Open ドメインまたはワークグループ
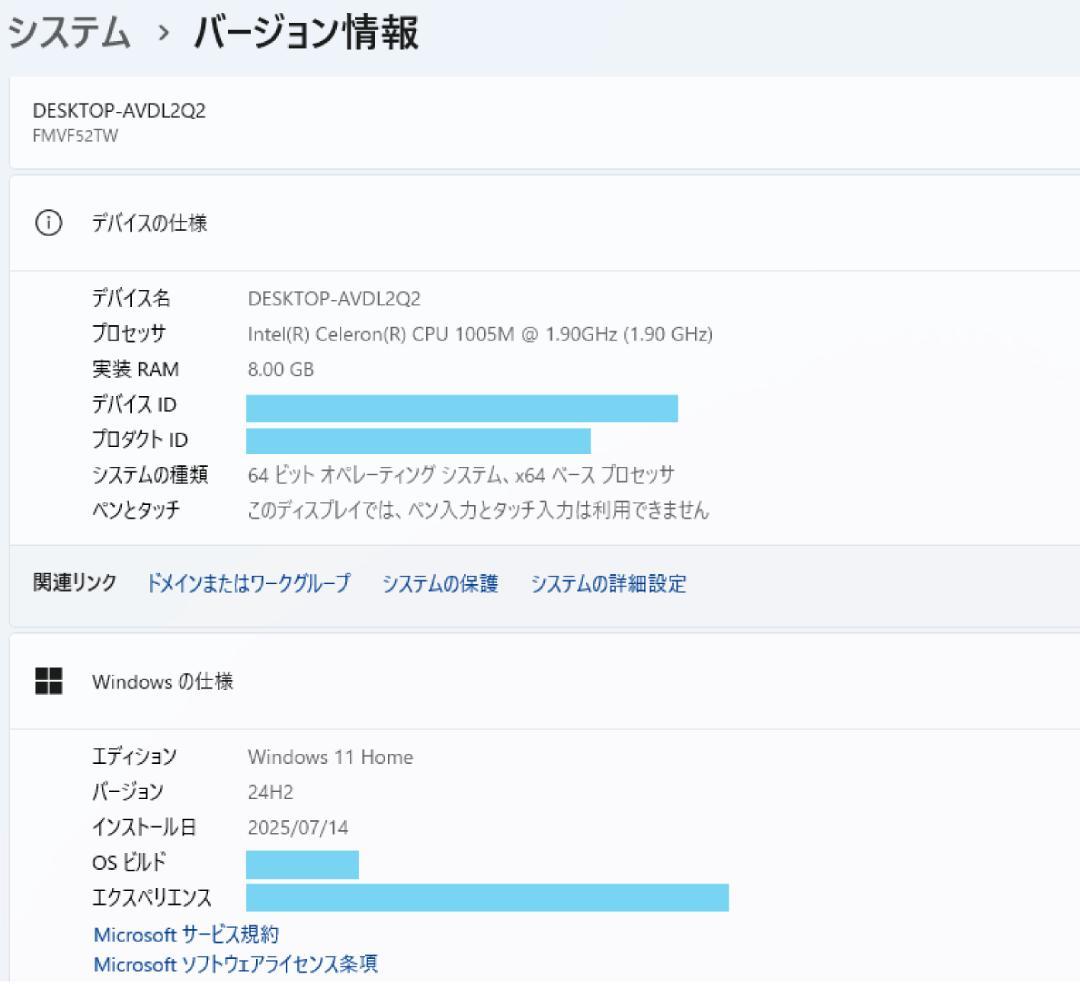Screen dimensions: 1080x984 pos(250,584)
